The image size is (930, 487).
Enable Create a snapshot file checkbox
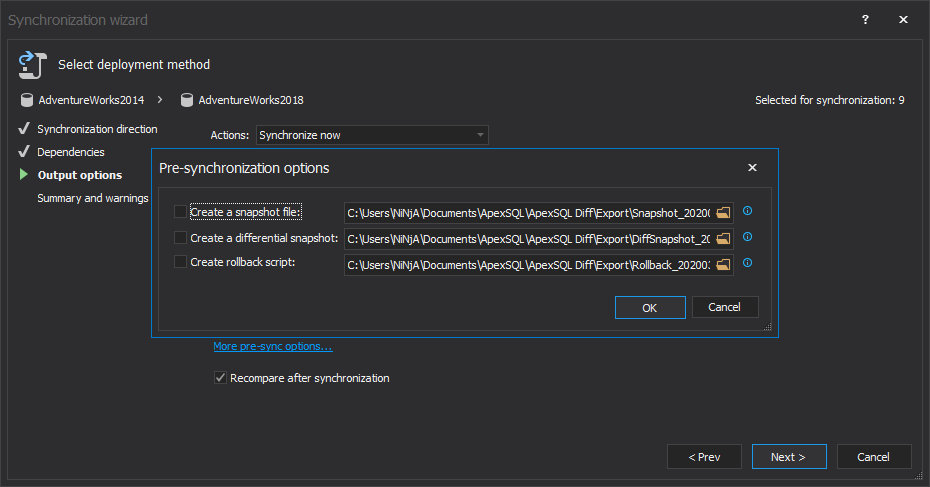tap(180, 212)
